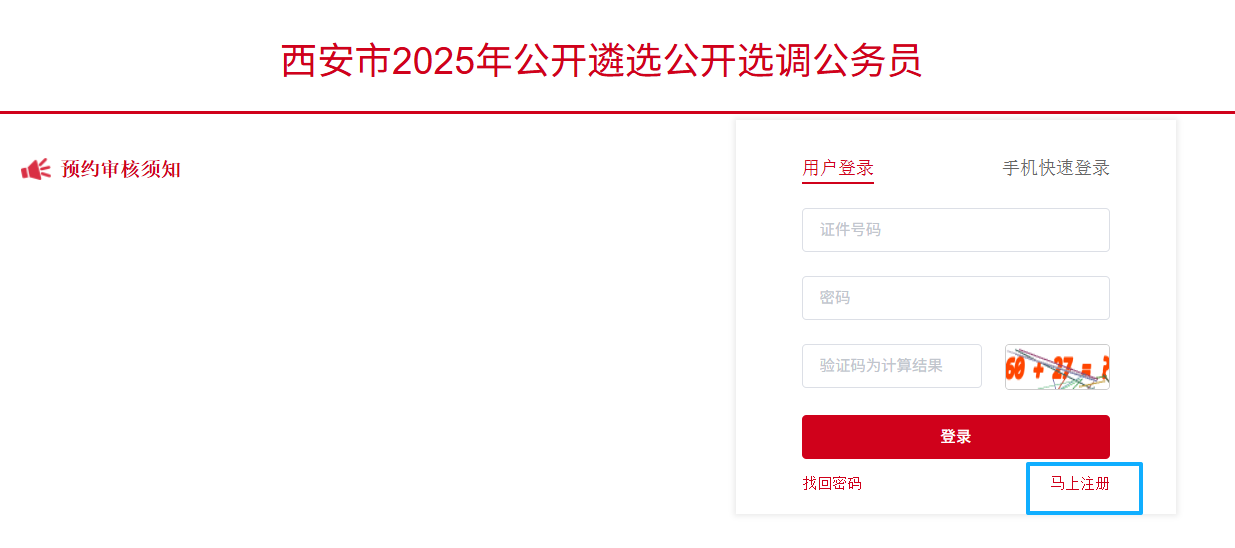Go to register now link

(1080, 484)
